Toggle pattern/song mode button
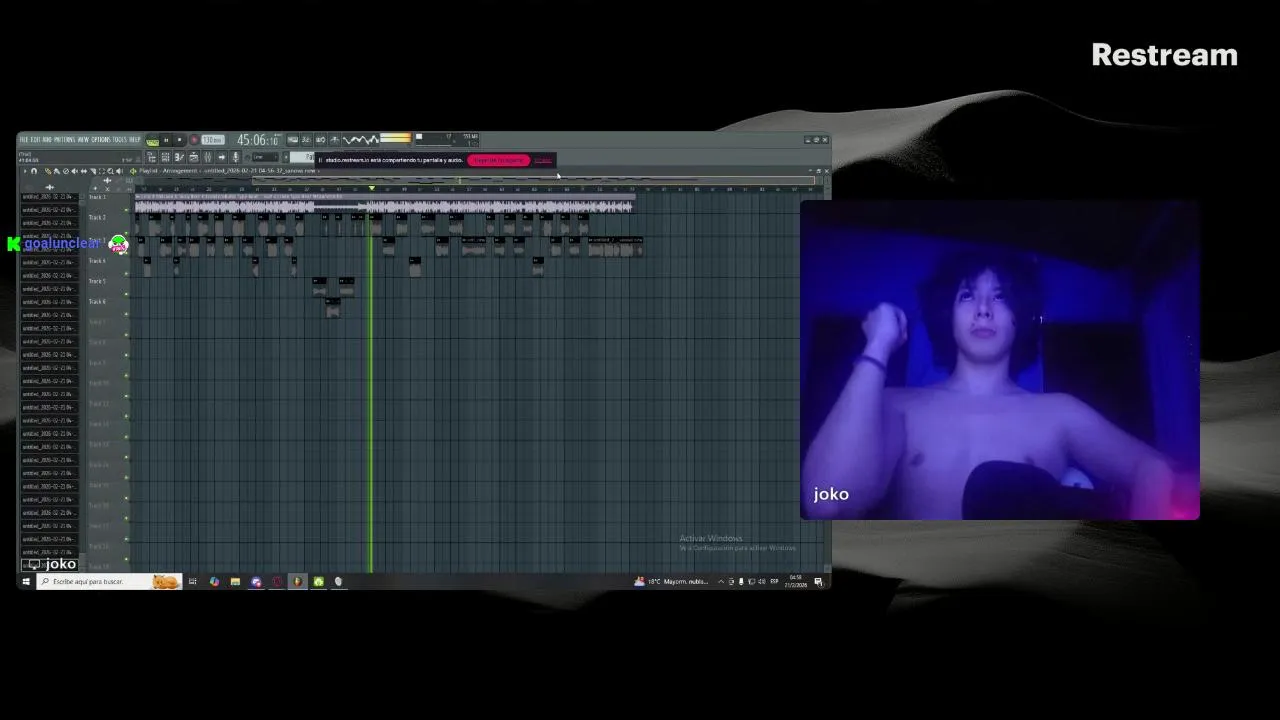The width and height of the screenshot is (1280, 720). click(152, 142)
